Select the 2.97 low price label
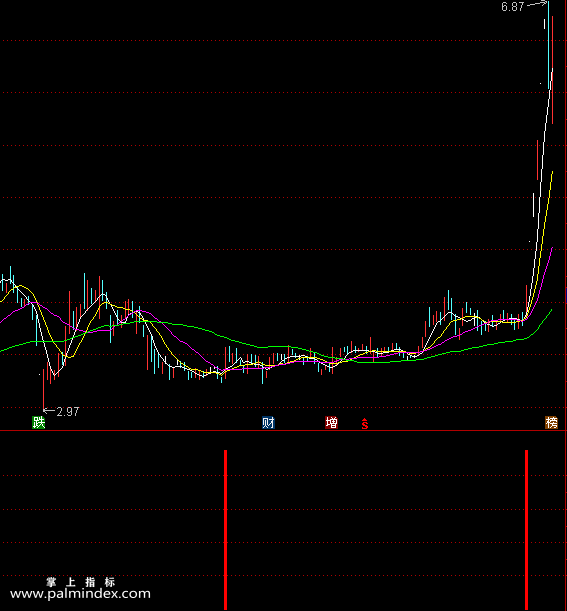 [x=68, y=411]
